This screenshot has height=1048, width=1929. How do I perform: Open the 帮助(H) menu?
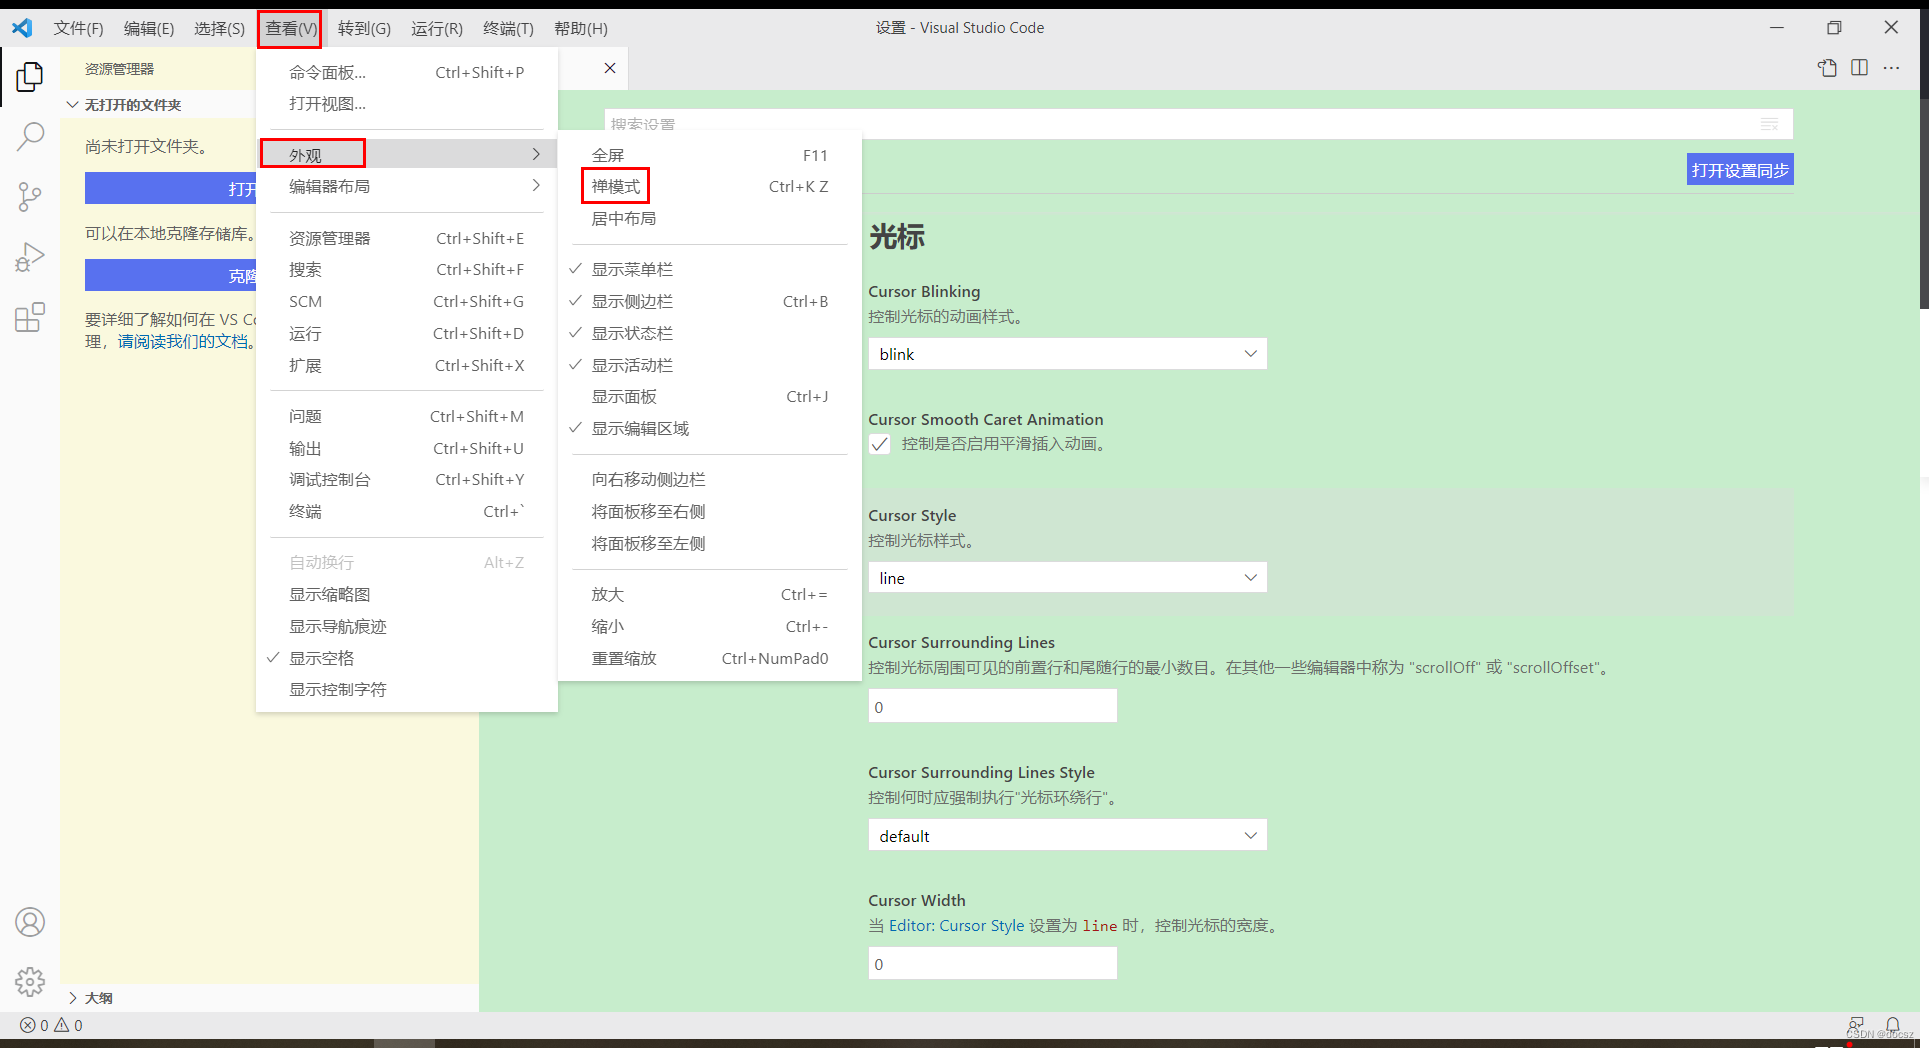(x=581, y=28)
